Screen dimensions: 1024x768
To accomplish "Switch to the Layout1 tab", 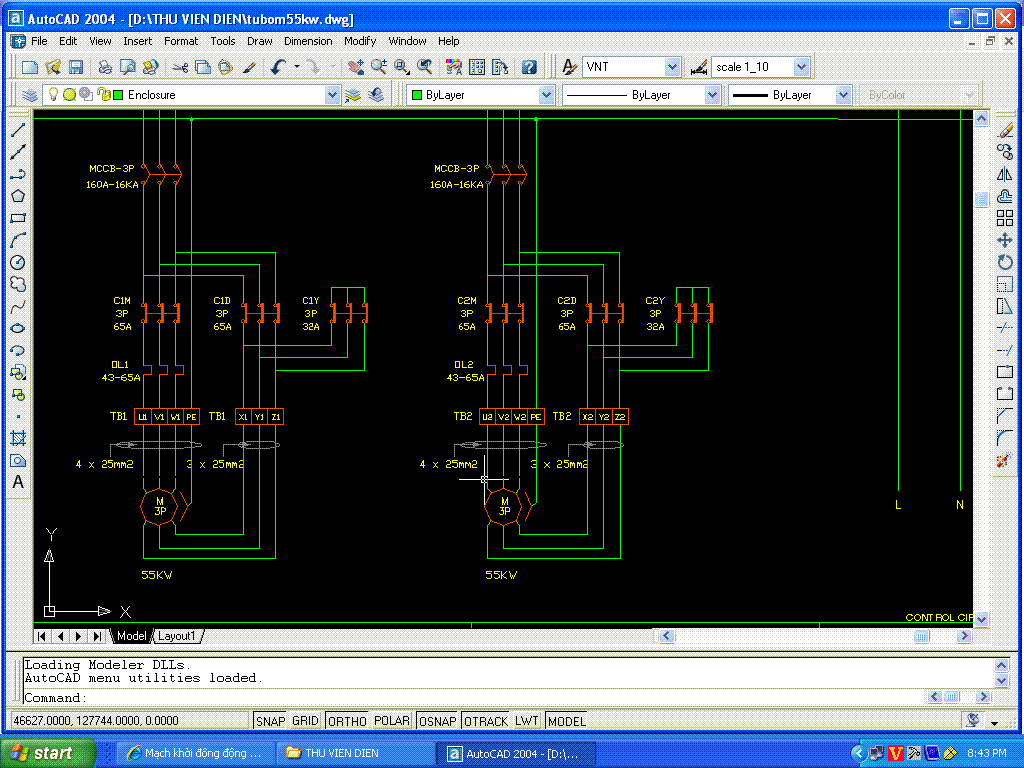I will (x=178, y=636).
